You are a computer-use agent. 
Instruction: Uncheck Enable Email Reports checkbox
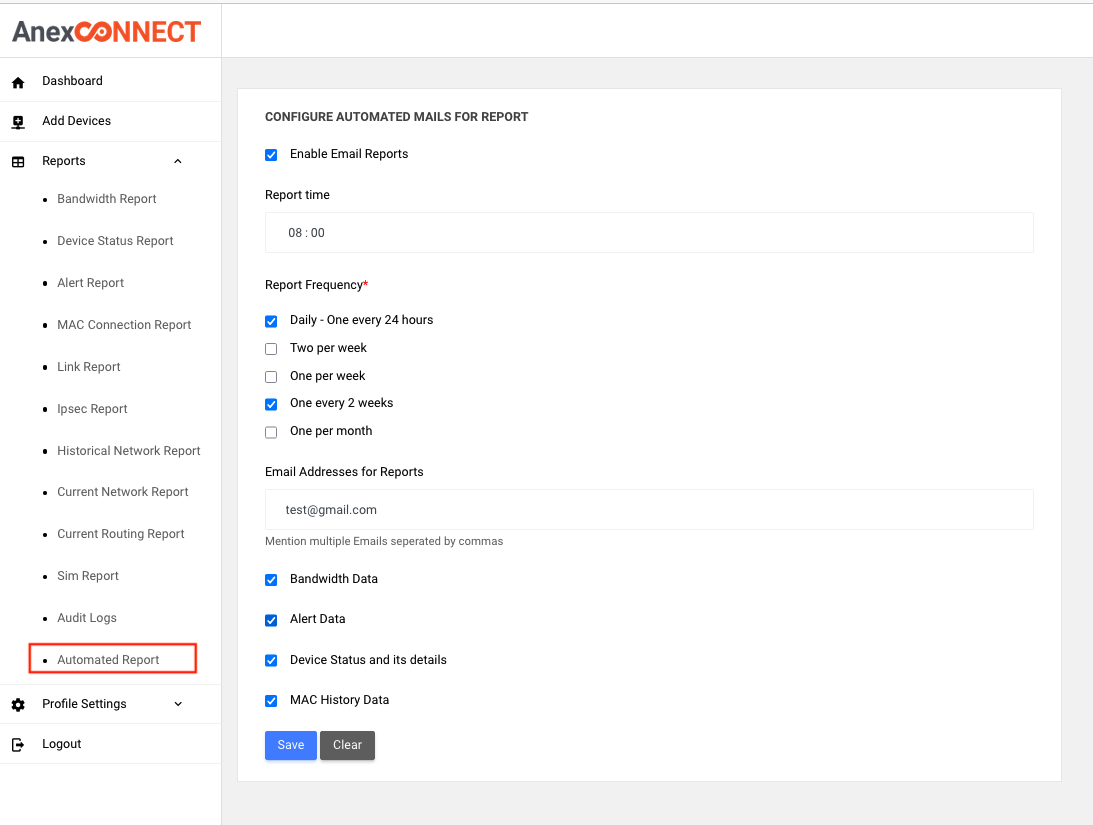click(271, 155)
